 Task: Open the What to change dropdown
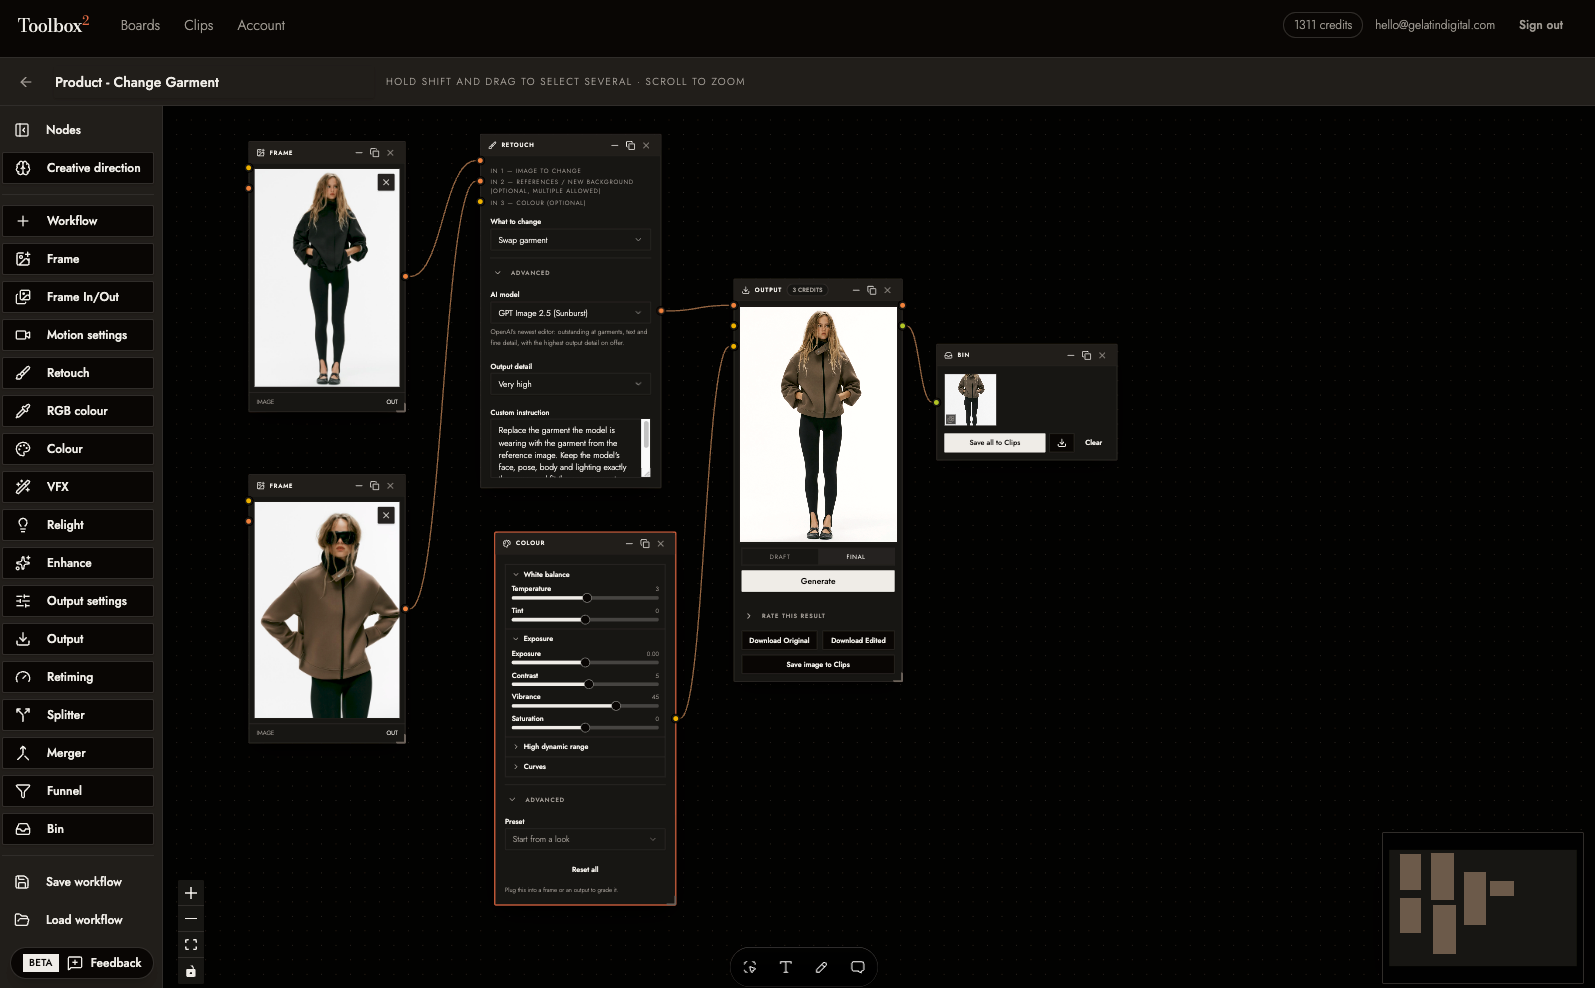click(x=570, y=240)
